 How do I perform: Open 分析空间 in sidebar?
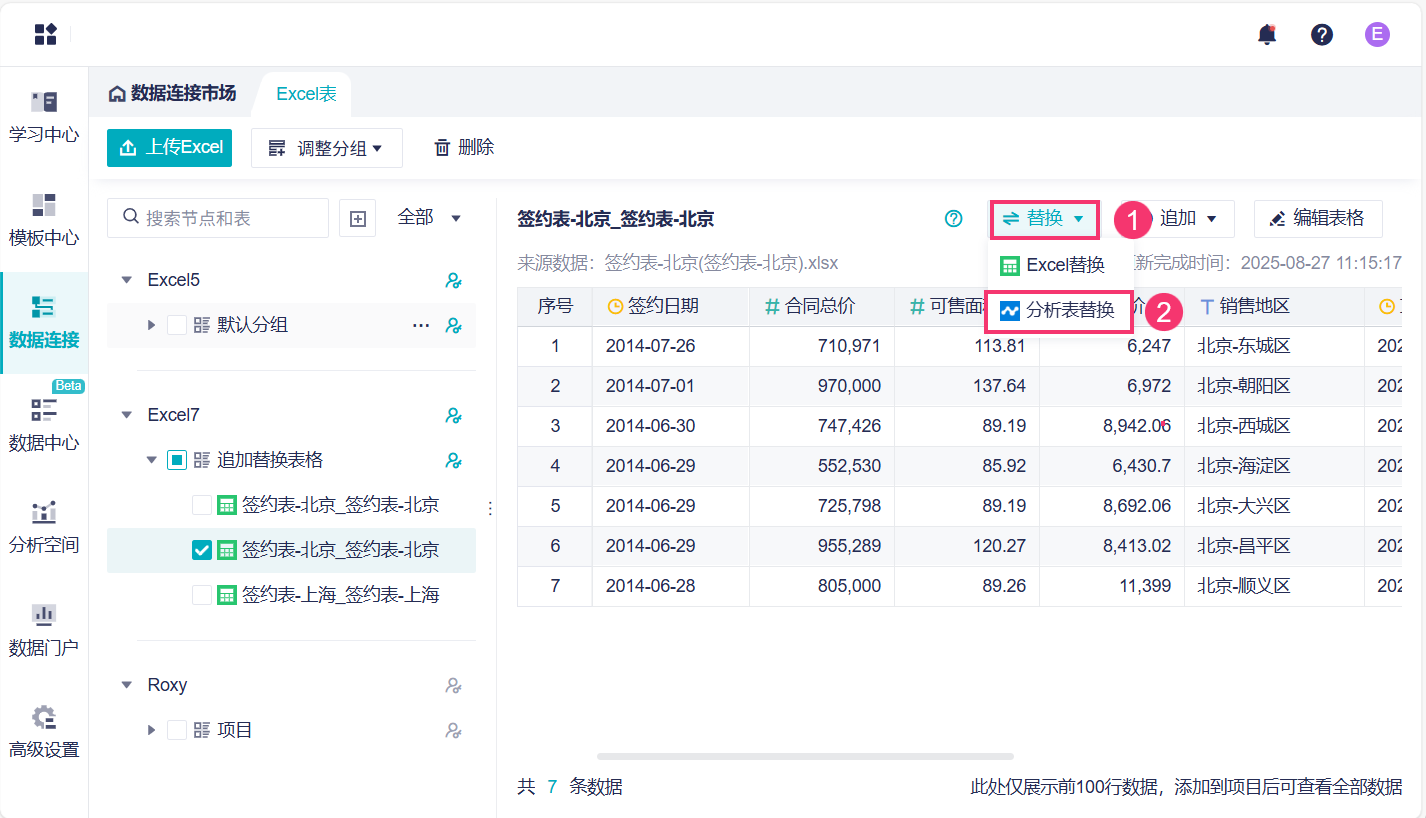pyautogui.click(x=44, y=527)
